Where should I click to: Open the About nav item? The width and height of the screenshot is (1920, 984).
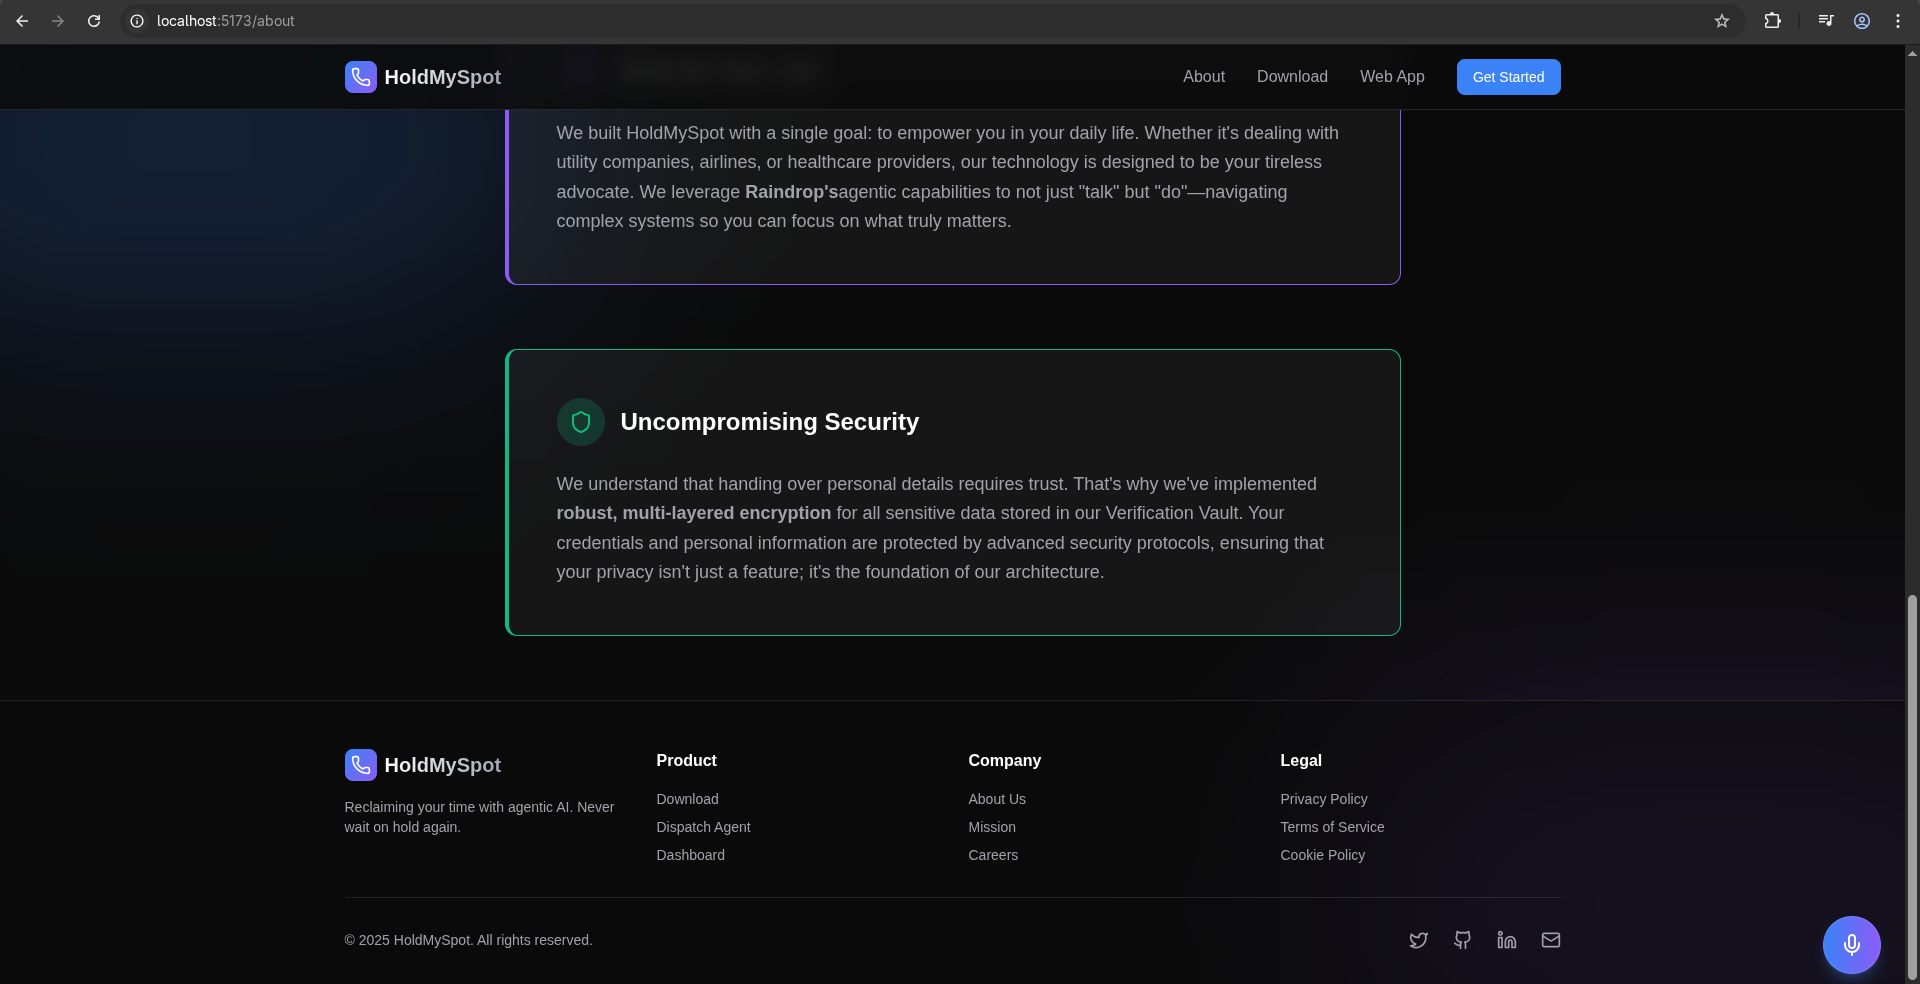pos(1203,77)
